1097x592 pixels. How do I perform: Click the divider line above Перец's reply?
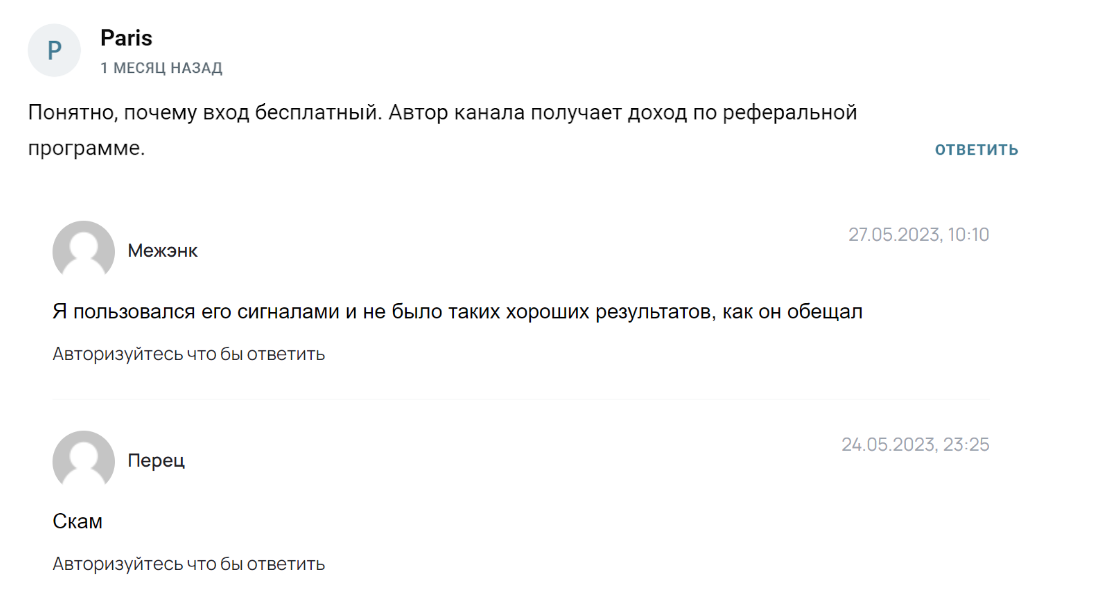[521, 399]
